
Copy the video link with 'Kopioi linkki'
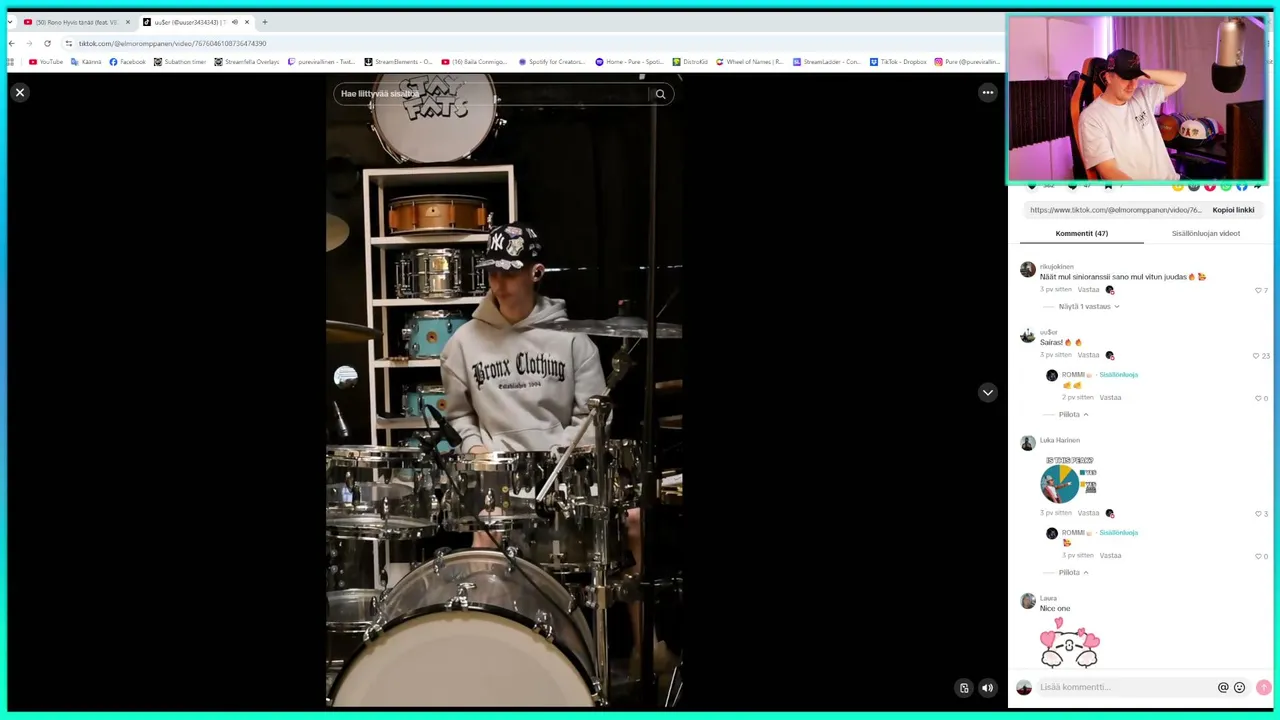1233,210
